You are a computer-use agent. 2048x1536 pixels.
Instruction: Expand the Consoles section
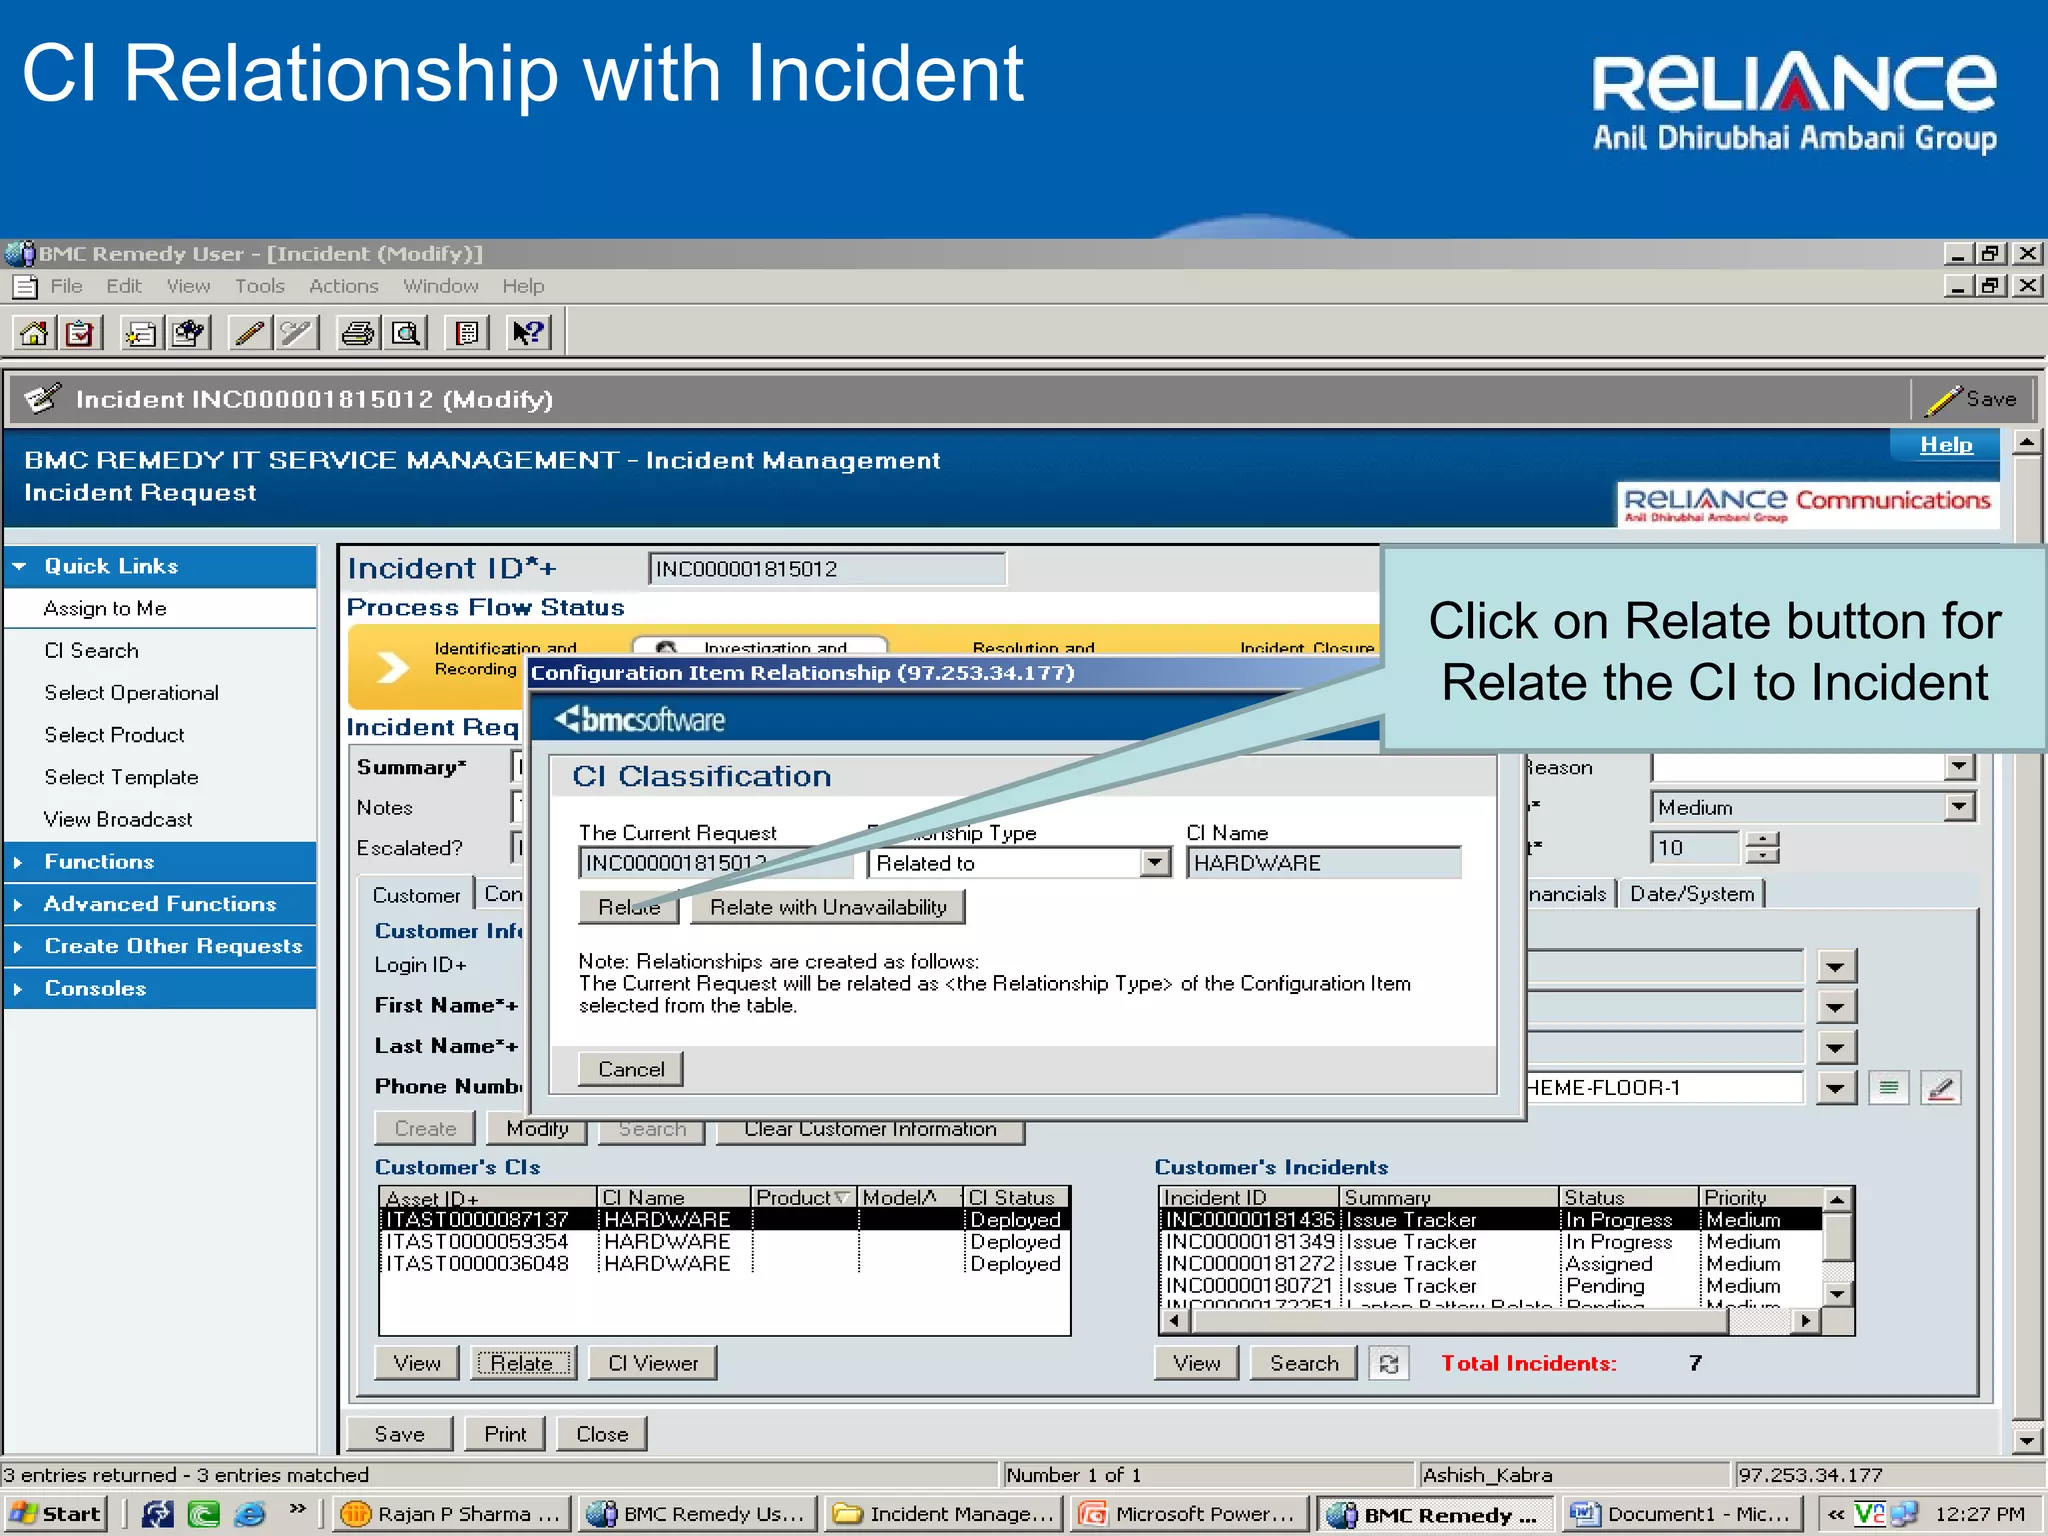(160, 988)
